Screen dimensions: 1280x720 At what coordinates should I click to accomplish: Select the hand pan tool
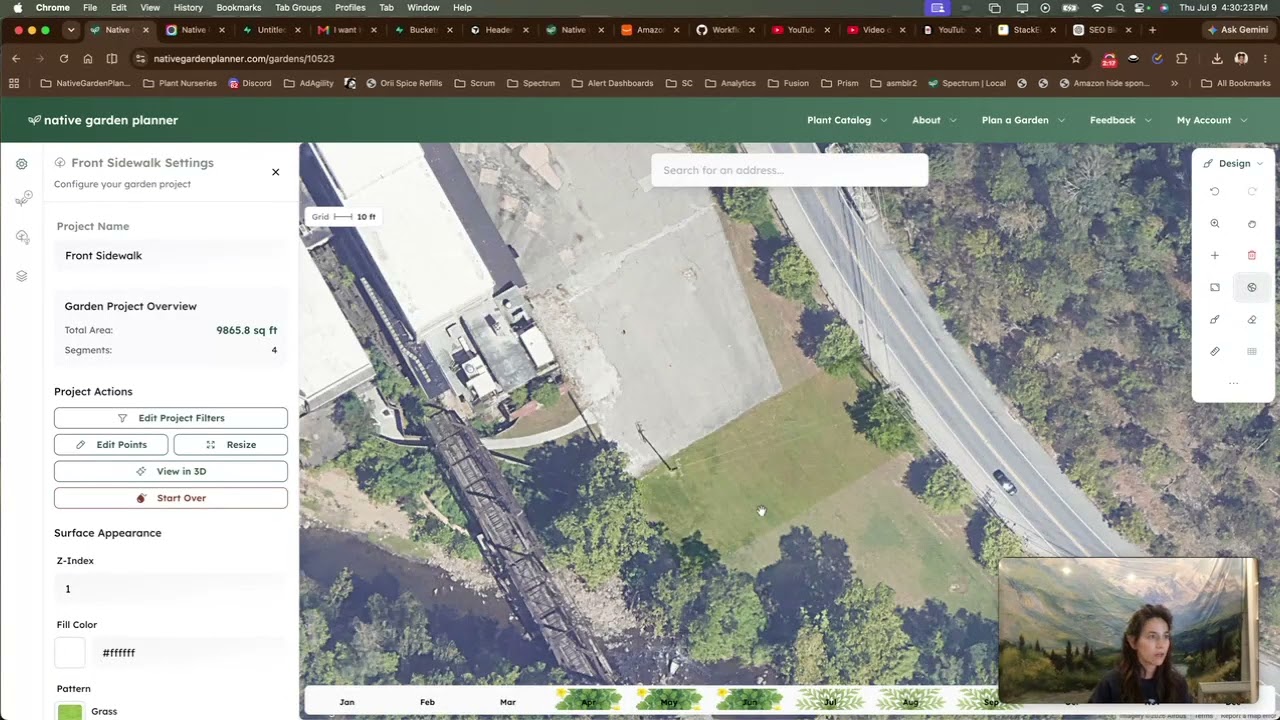(x=1252, y=224)
